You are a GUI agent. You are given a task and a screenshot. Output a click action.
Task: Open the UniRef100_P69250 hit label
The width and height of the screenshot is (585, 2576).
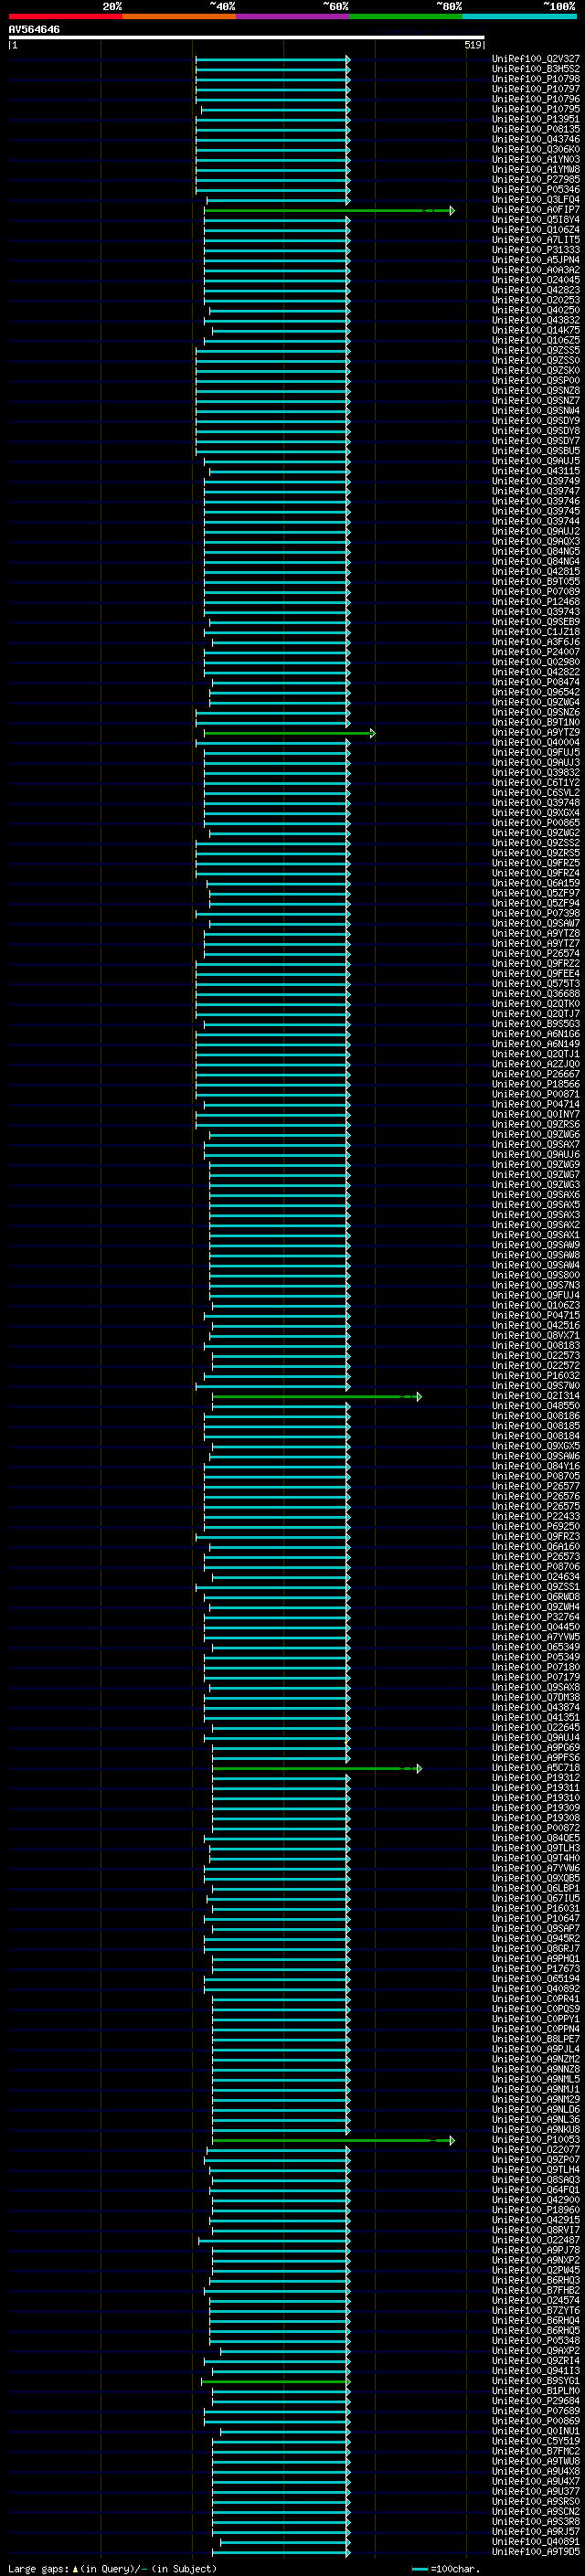[535, 1526]
